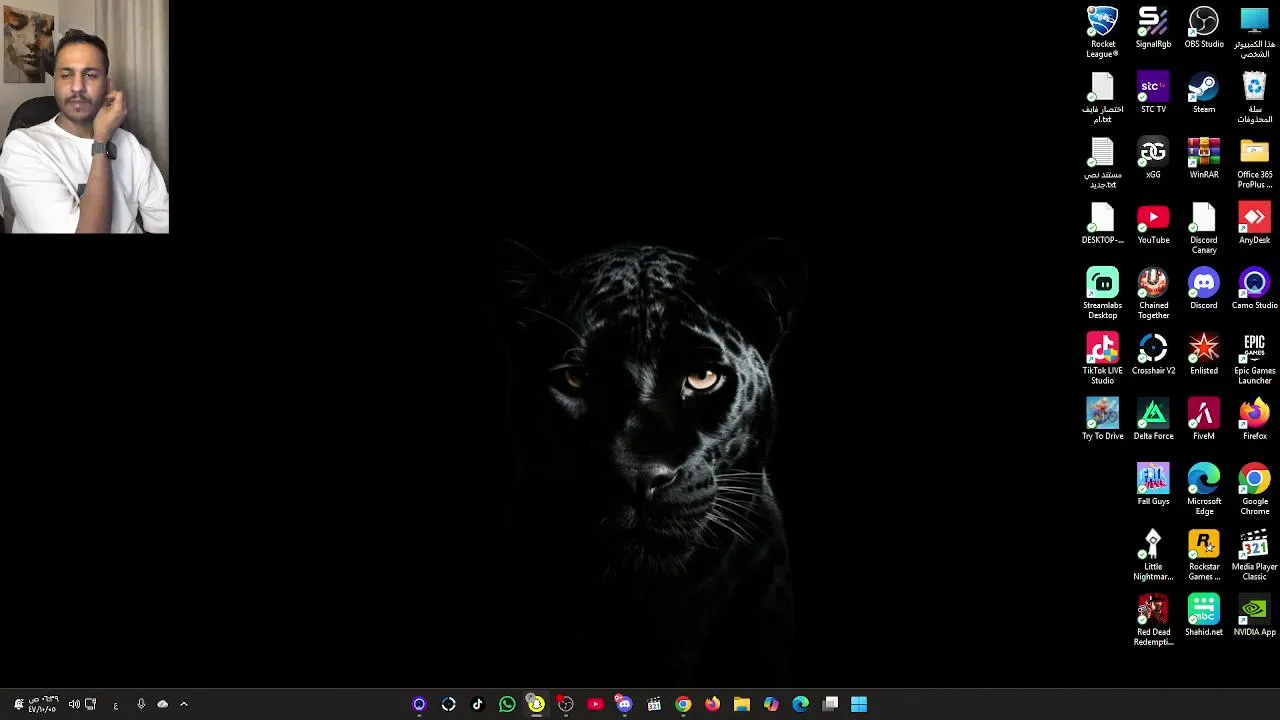Select the اختصار فايف ام.txt file
The width and height of the screenshot is (1280, 720).
pyautogui.click(x=1102, y=97)
